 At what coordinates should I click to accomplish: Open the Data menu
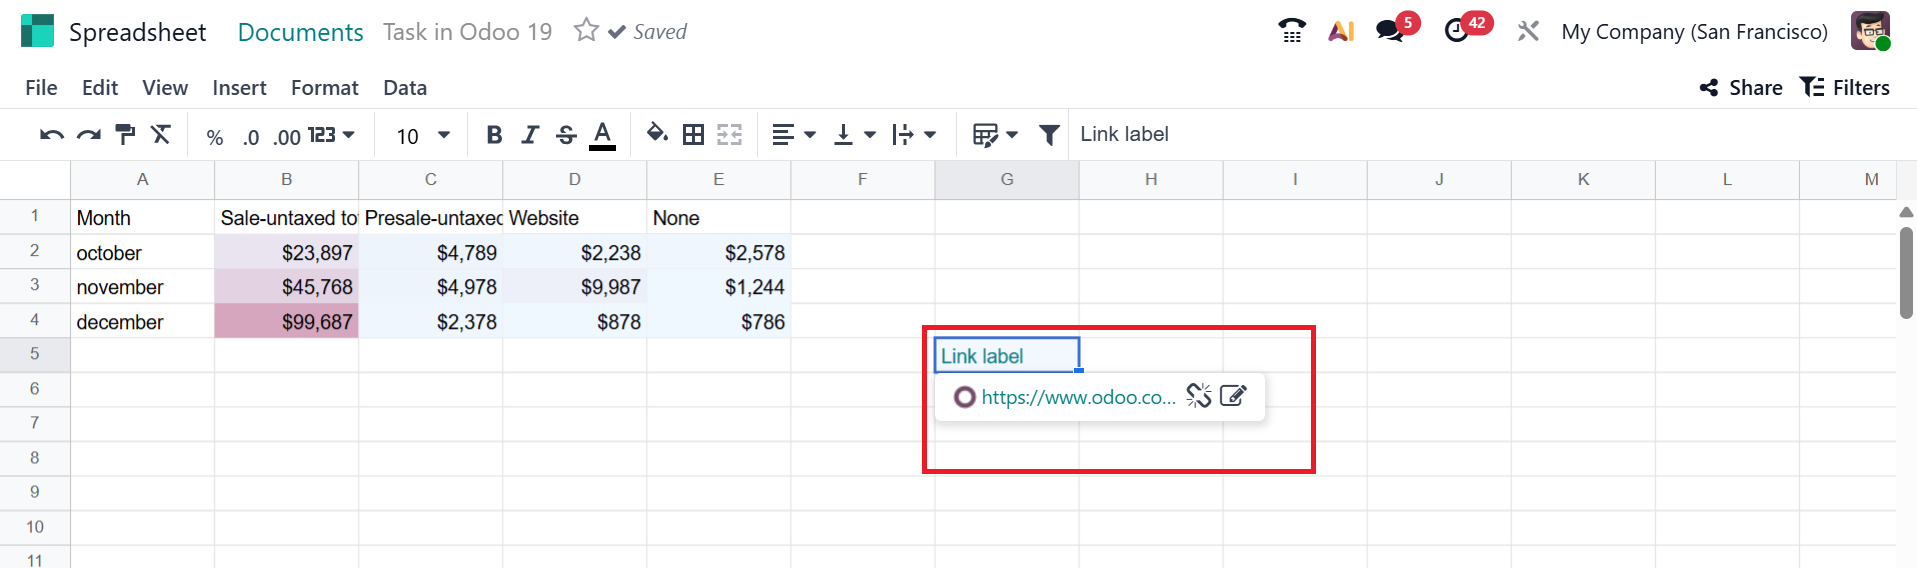click(405, 88)
